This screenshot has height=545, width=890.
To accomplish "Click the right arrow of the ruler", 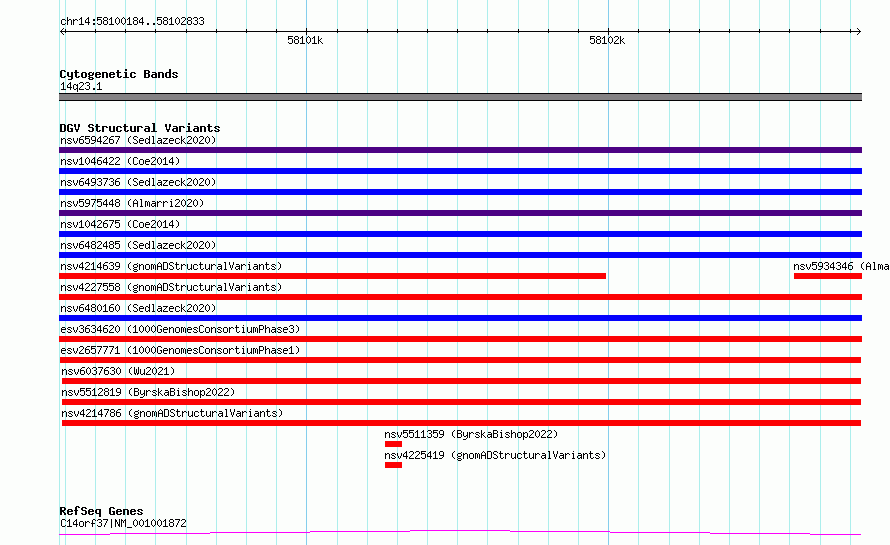I will 858,32.
